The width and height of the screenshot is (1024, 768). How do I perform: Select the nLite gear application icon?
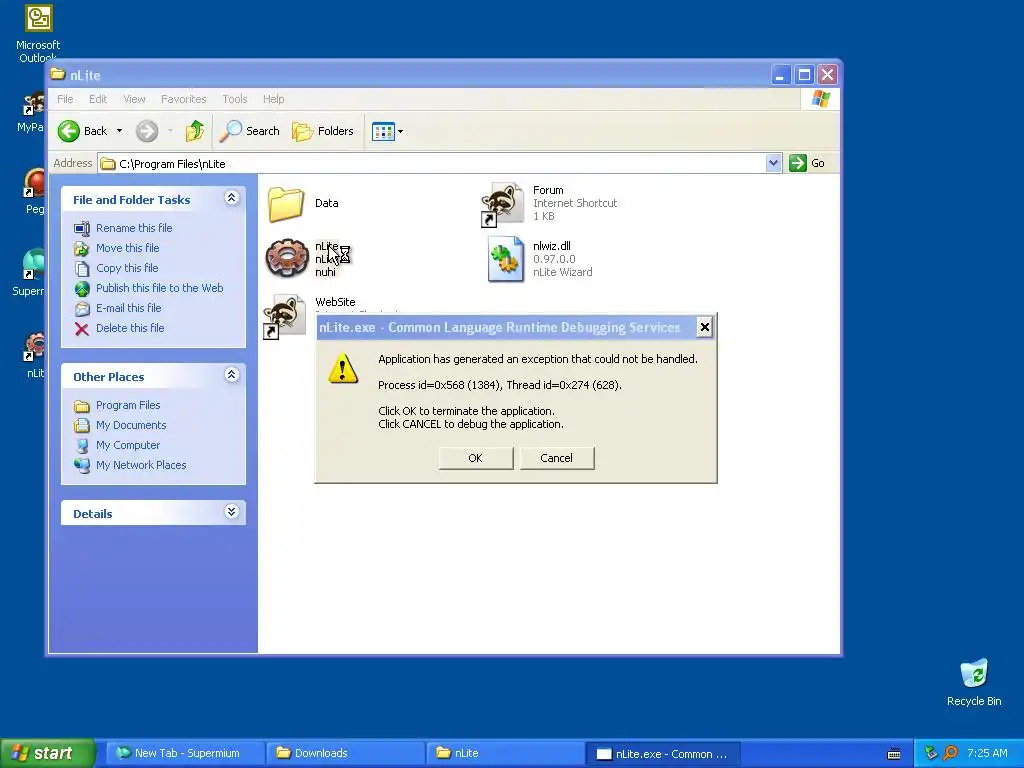pos(287,259)
